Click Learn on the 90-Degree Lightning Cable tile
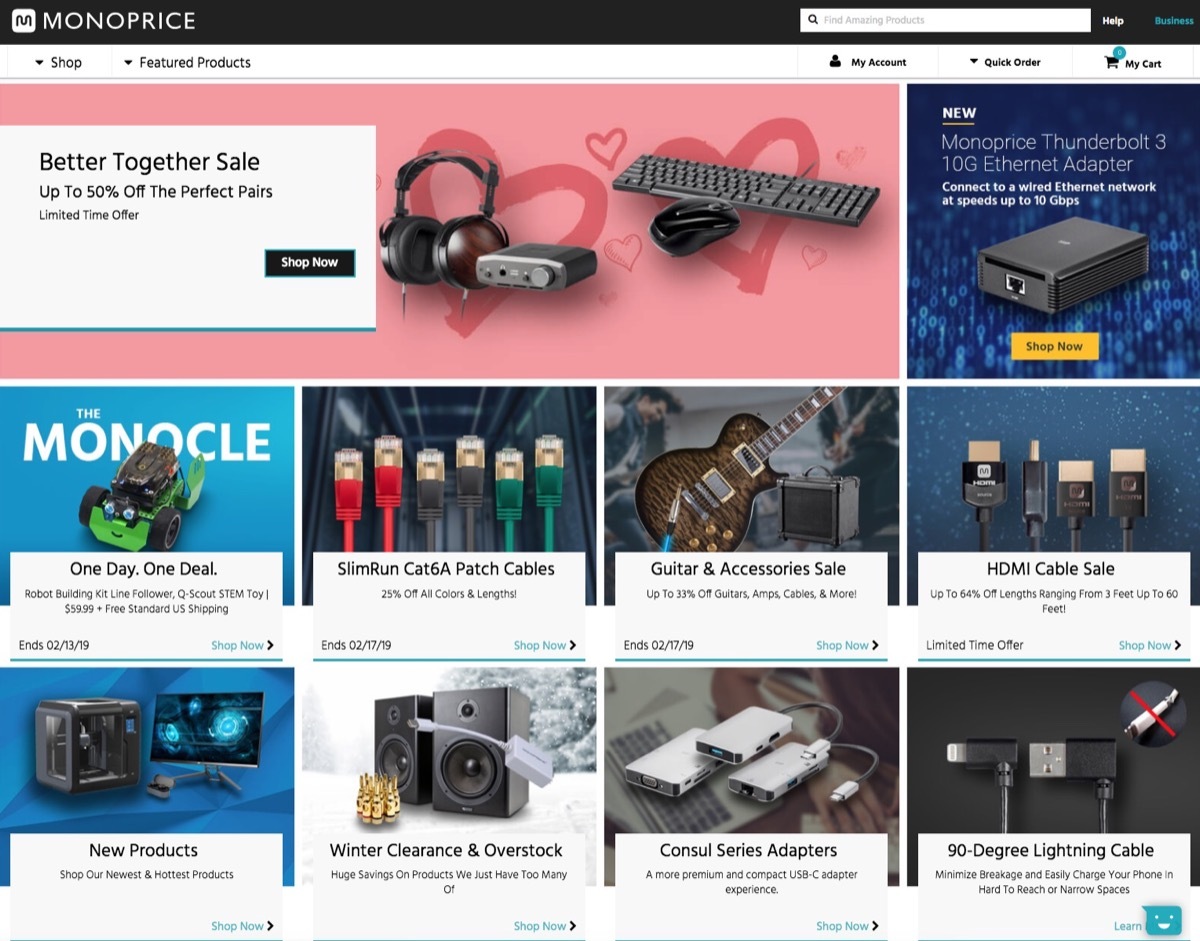 pyautogui.click(x=1128, y=926)
